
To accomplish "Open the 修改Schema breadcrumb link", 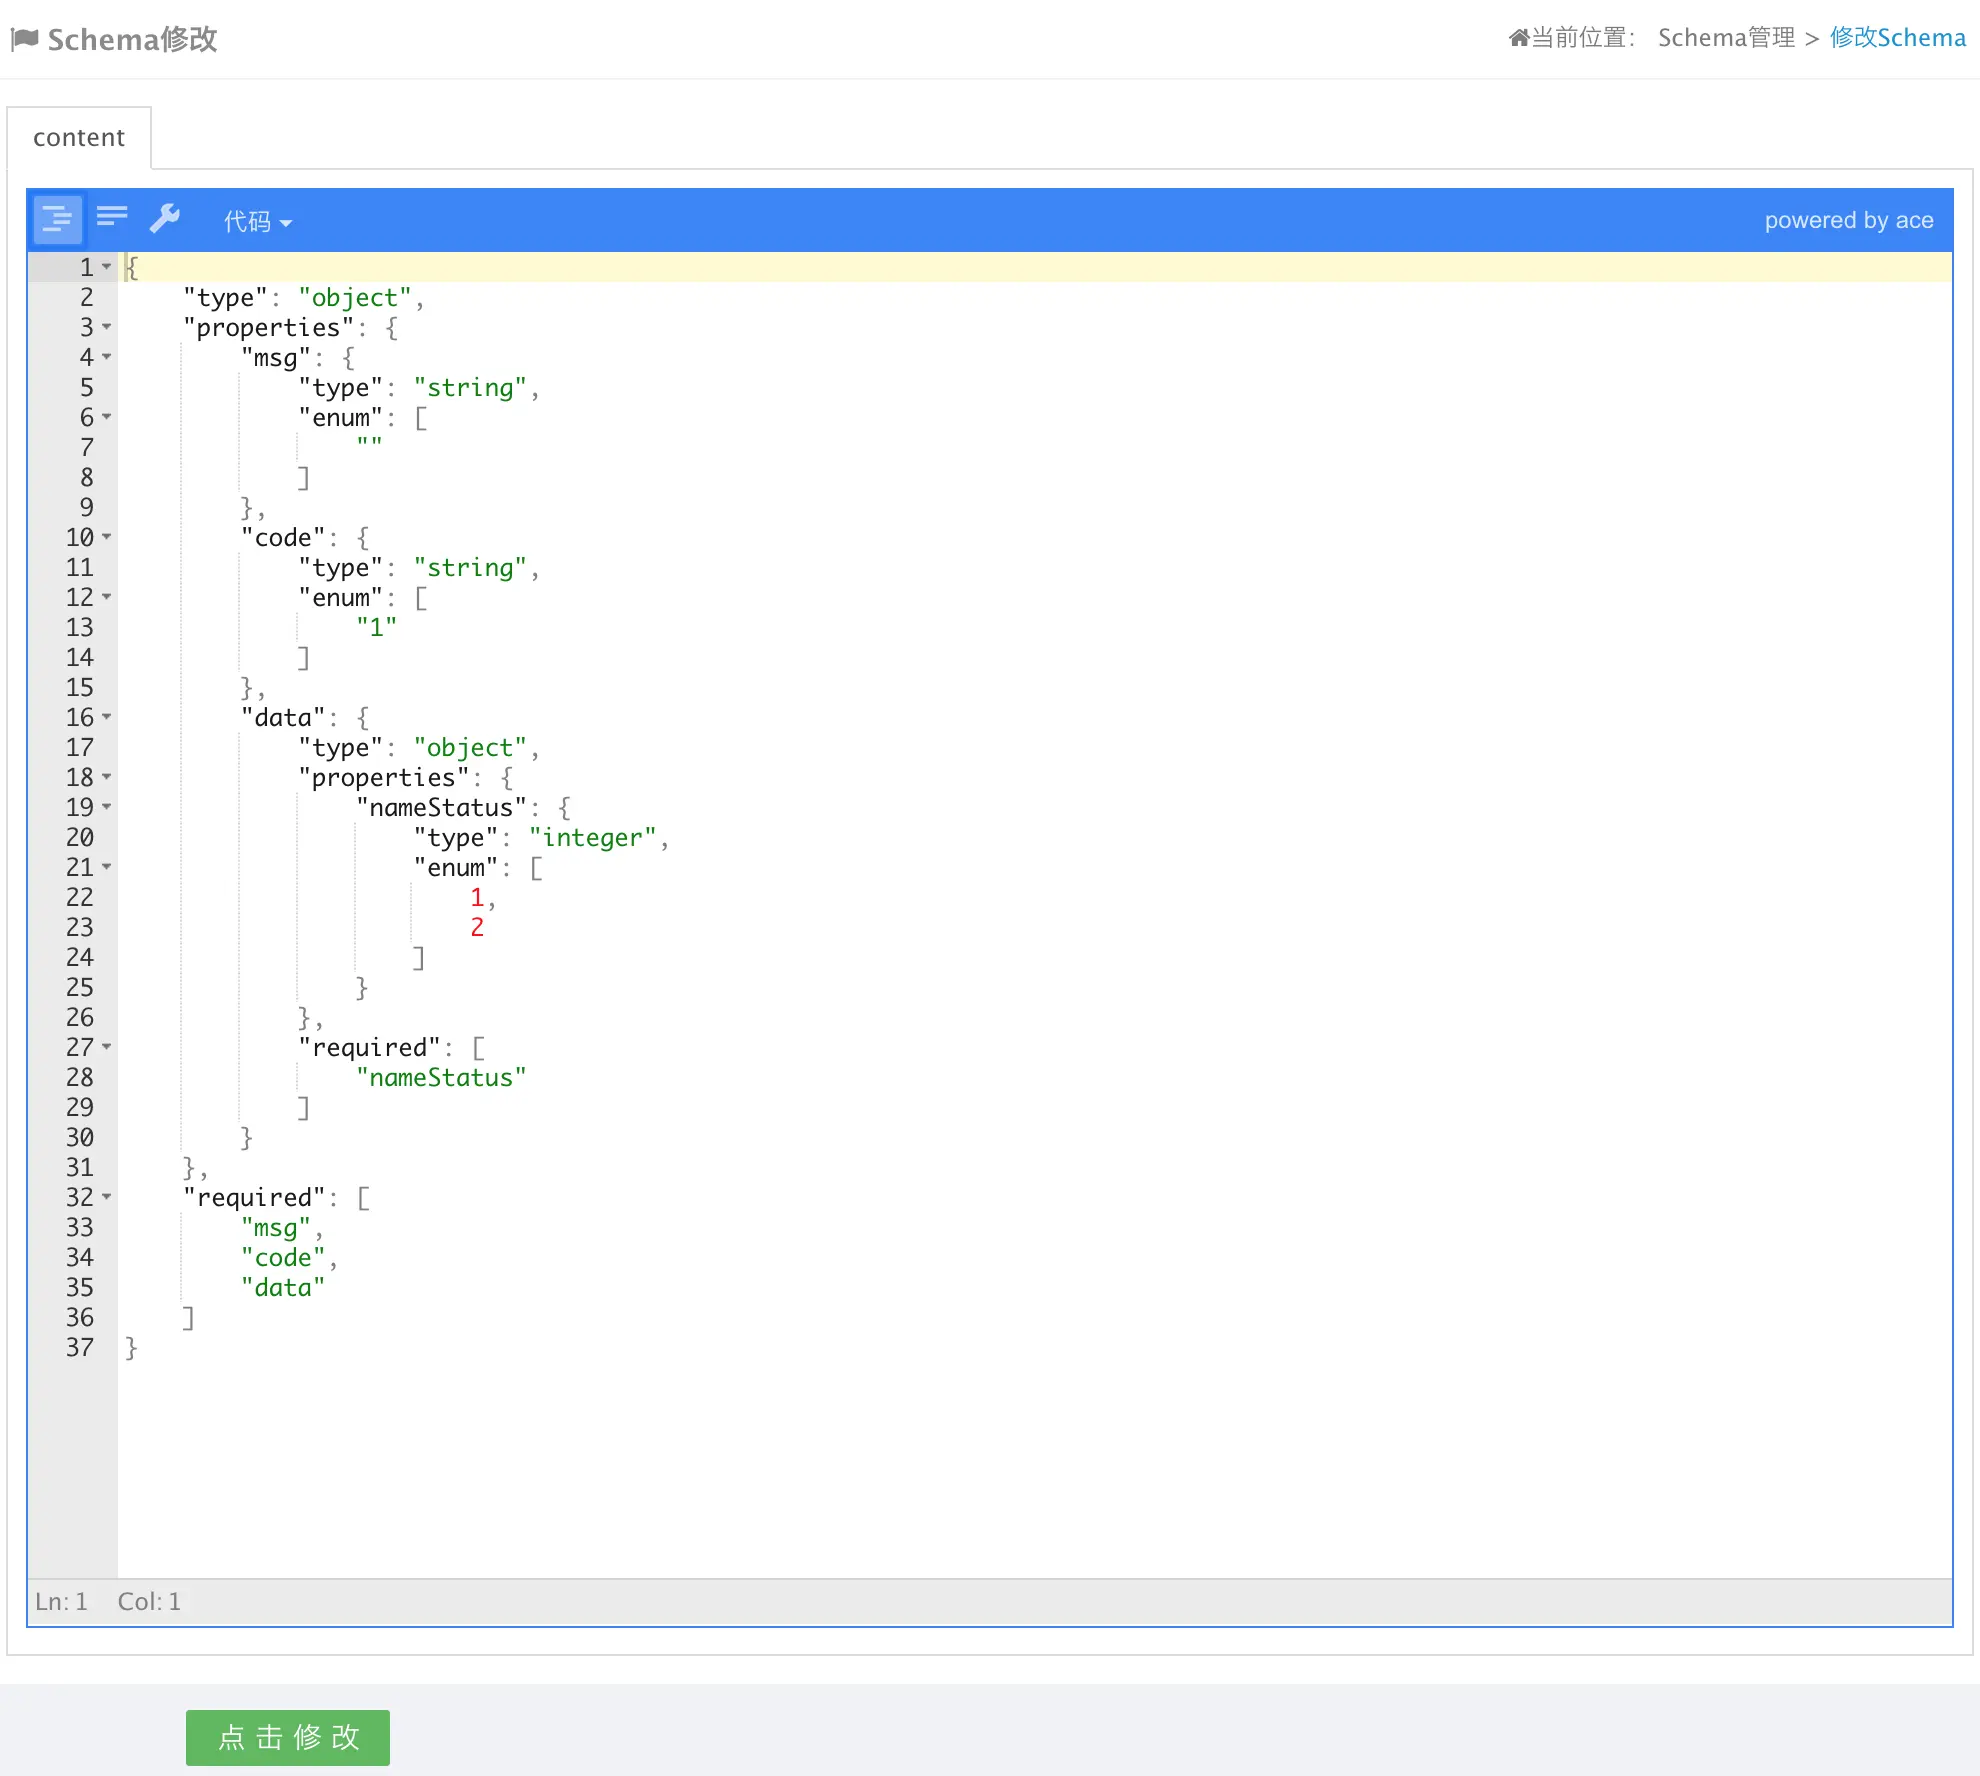I will (1897, 38).
